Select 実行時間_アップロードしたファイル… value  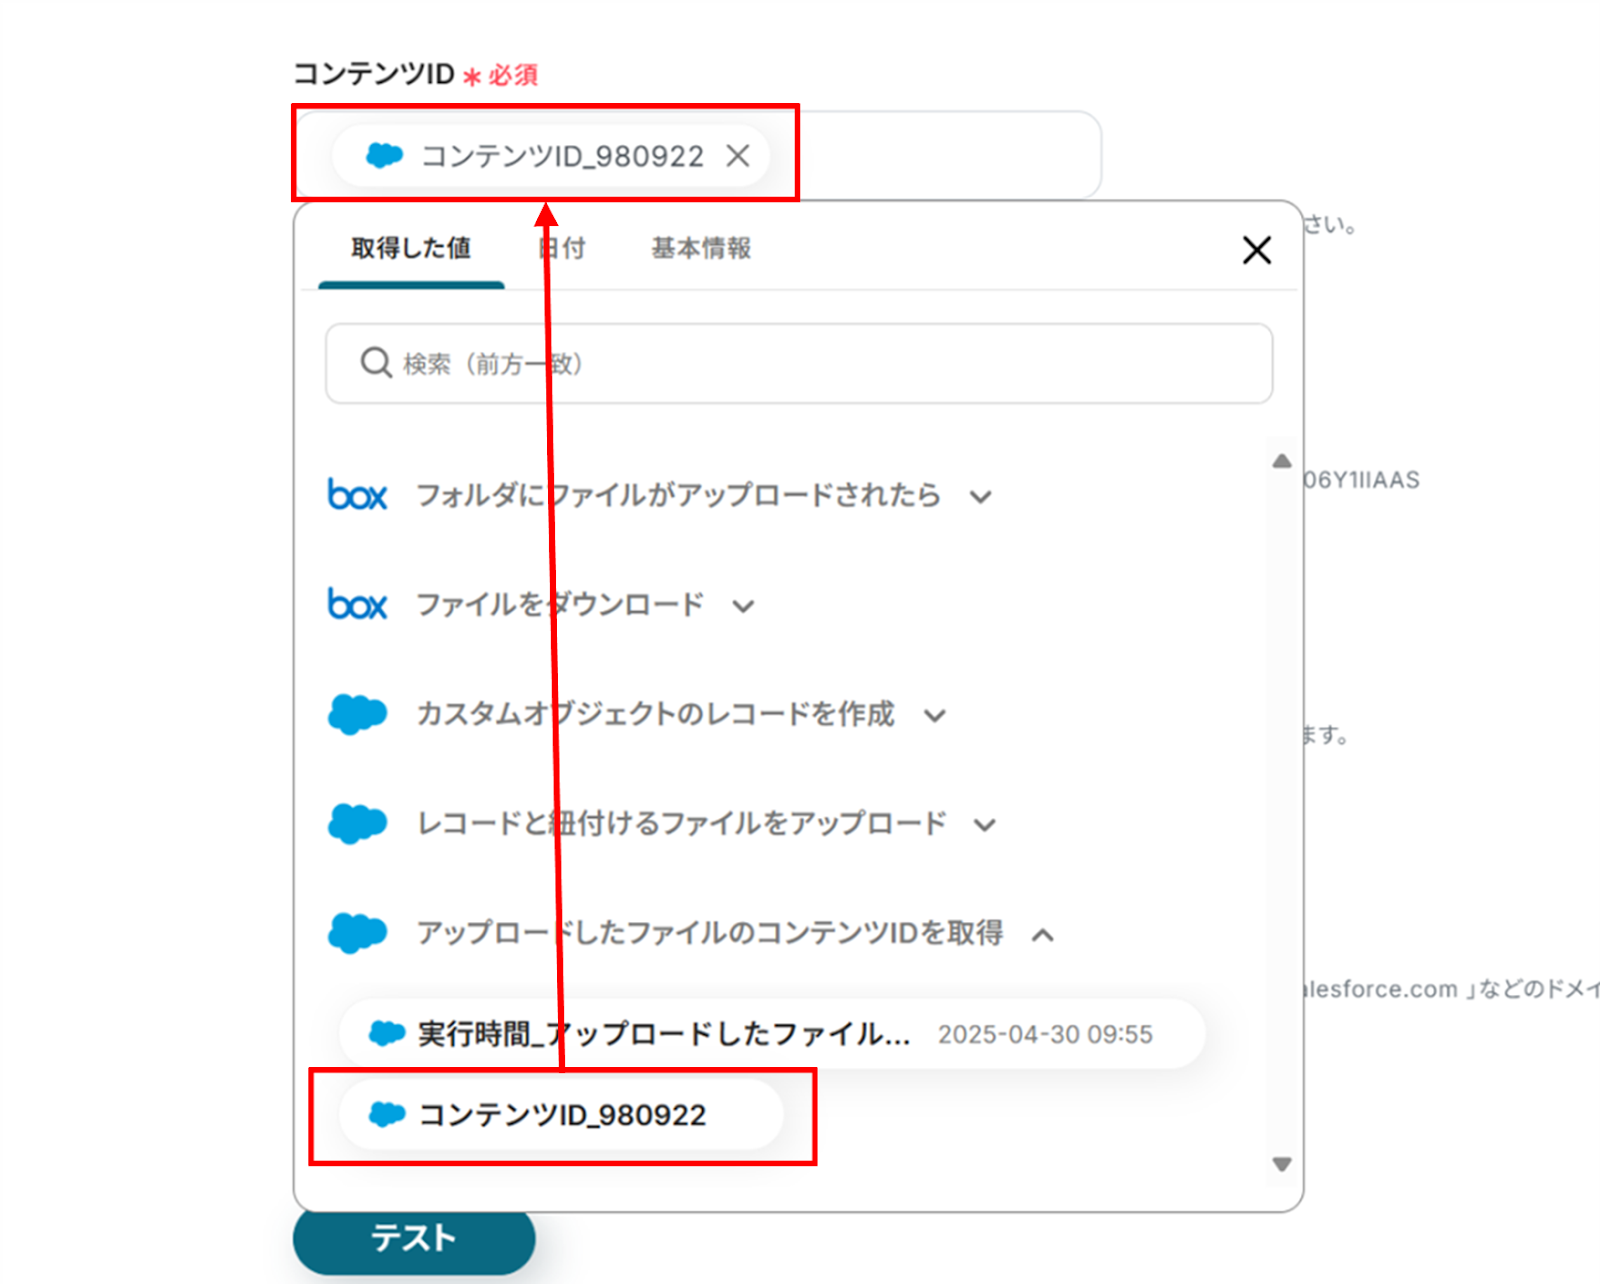pyautogui.click(x=772, y=1034)
